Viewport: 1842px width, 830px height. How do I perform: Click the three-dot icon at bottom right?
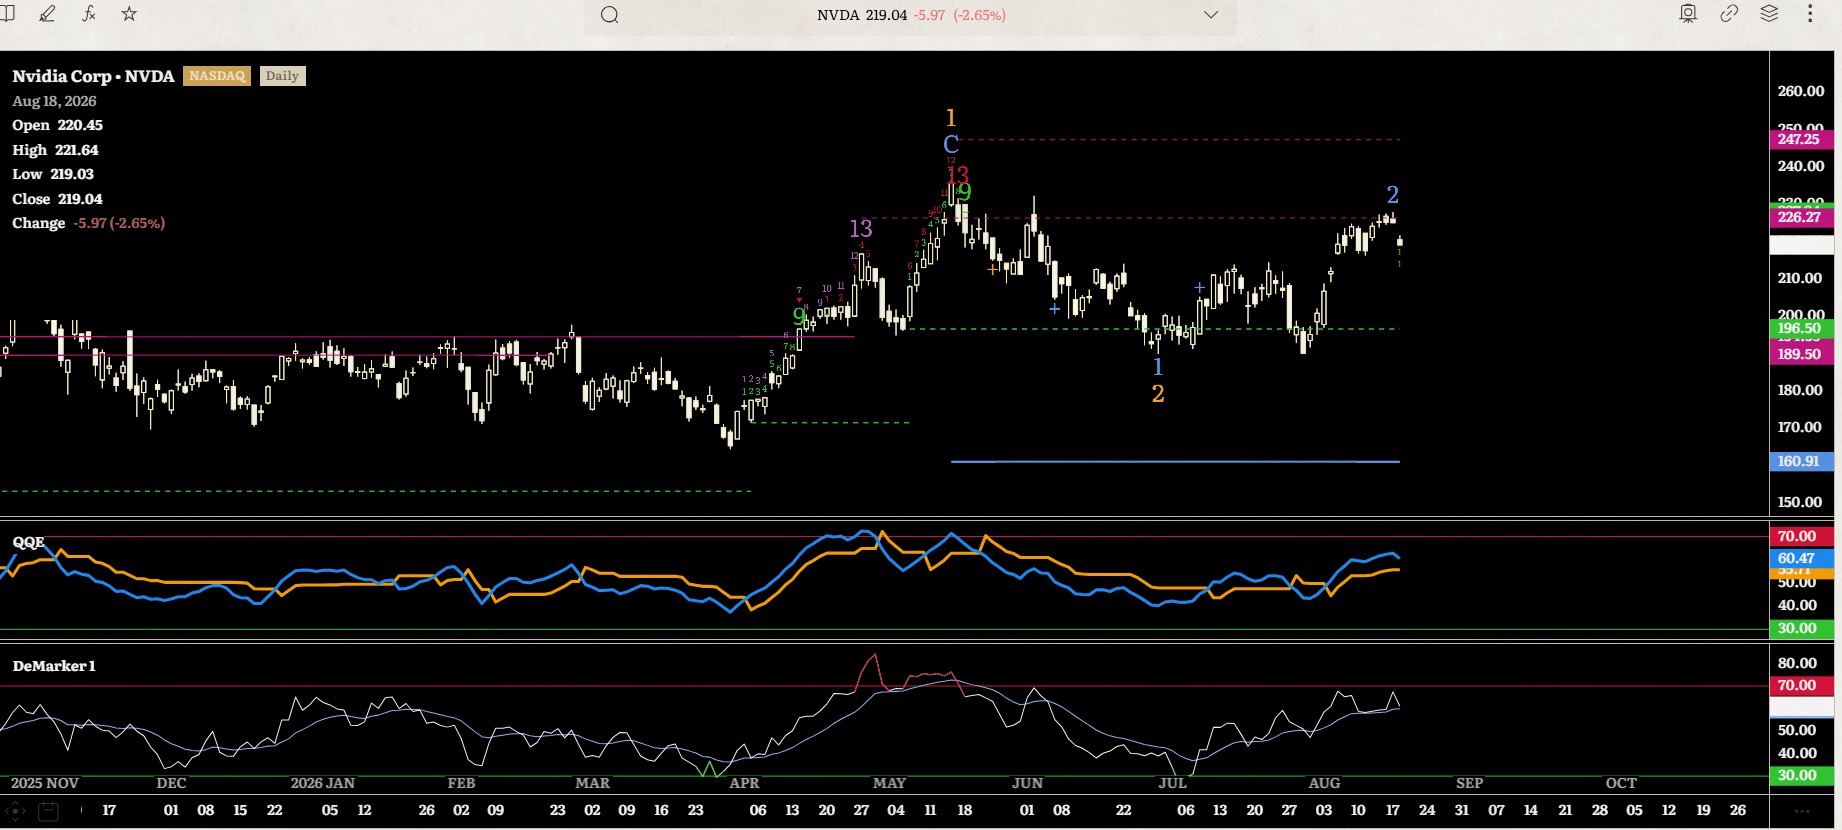coord(1802,811)
